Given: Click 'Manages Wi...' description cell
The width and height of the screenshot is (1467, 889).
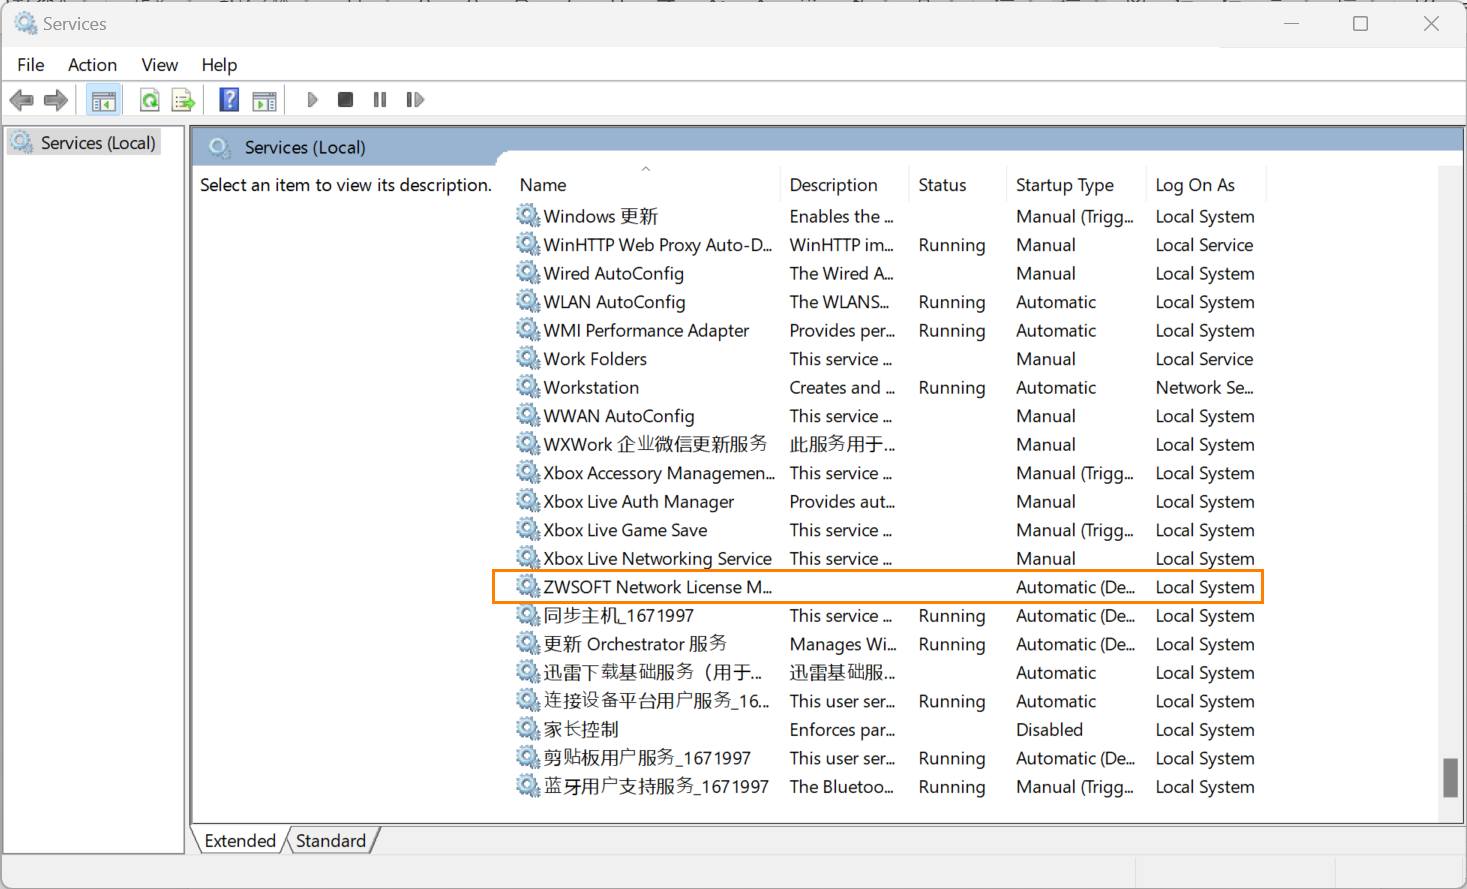Looking at the screenshot, I should (843, 644).
